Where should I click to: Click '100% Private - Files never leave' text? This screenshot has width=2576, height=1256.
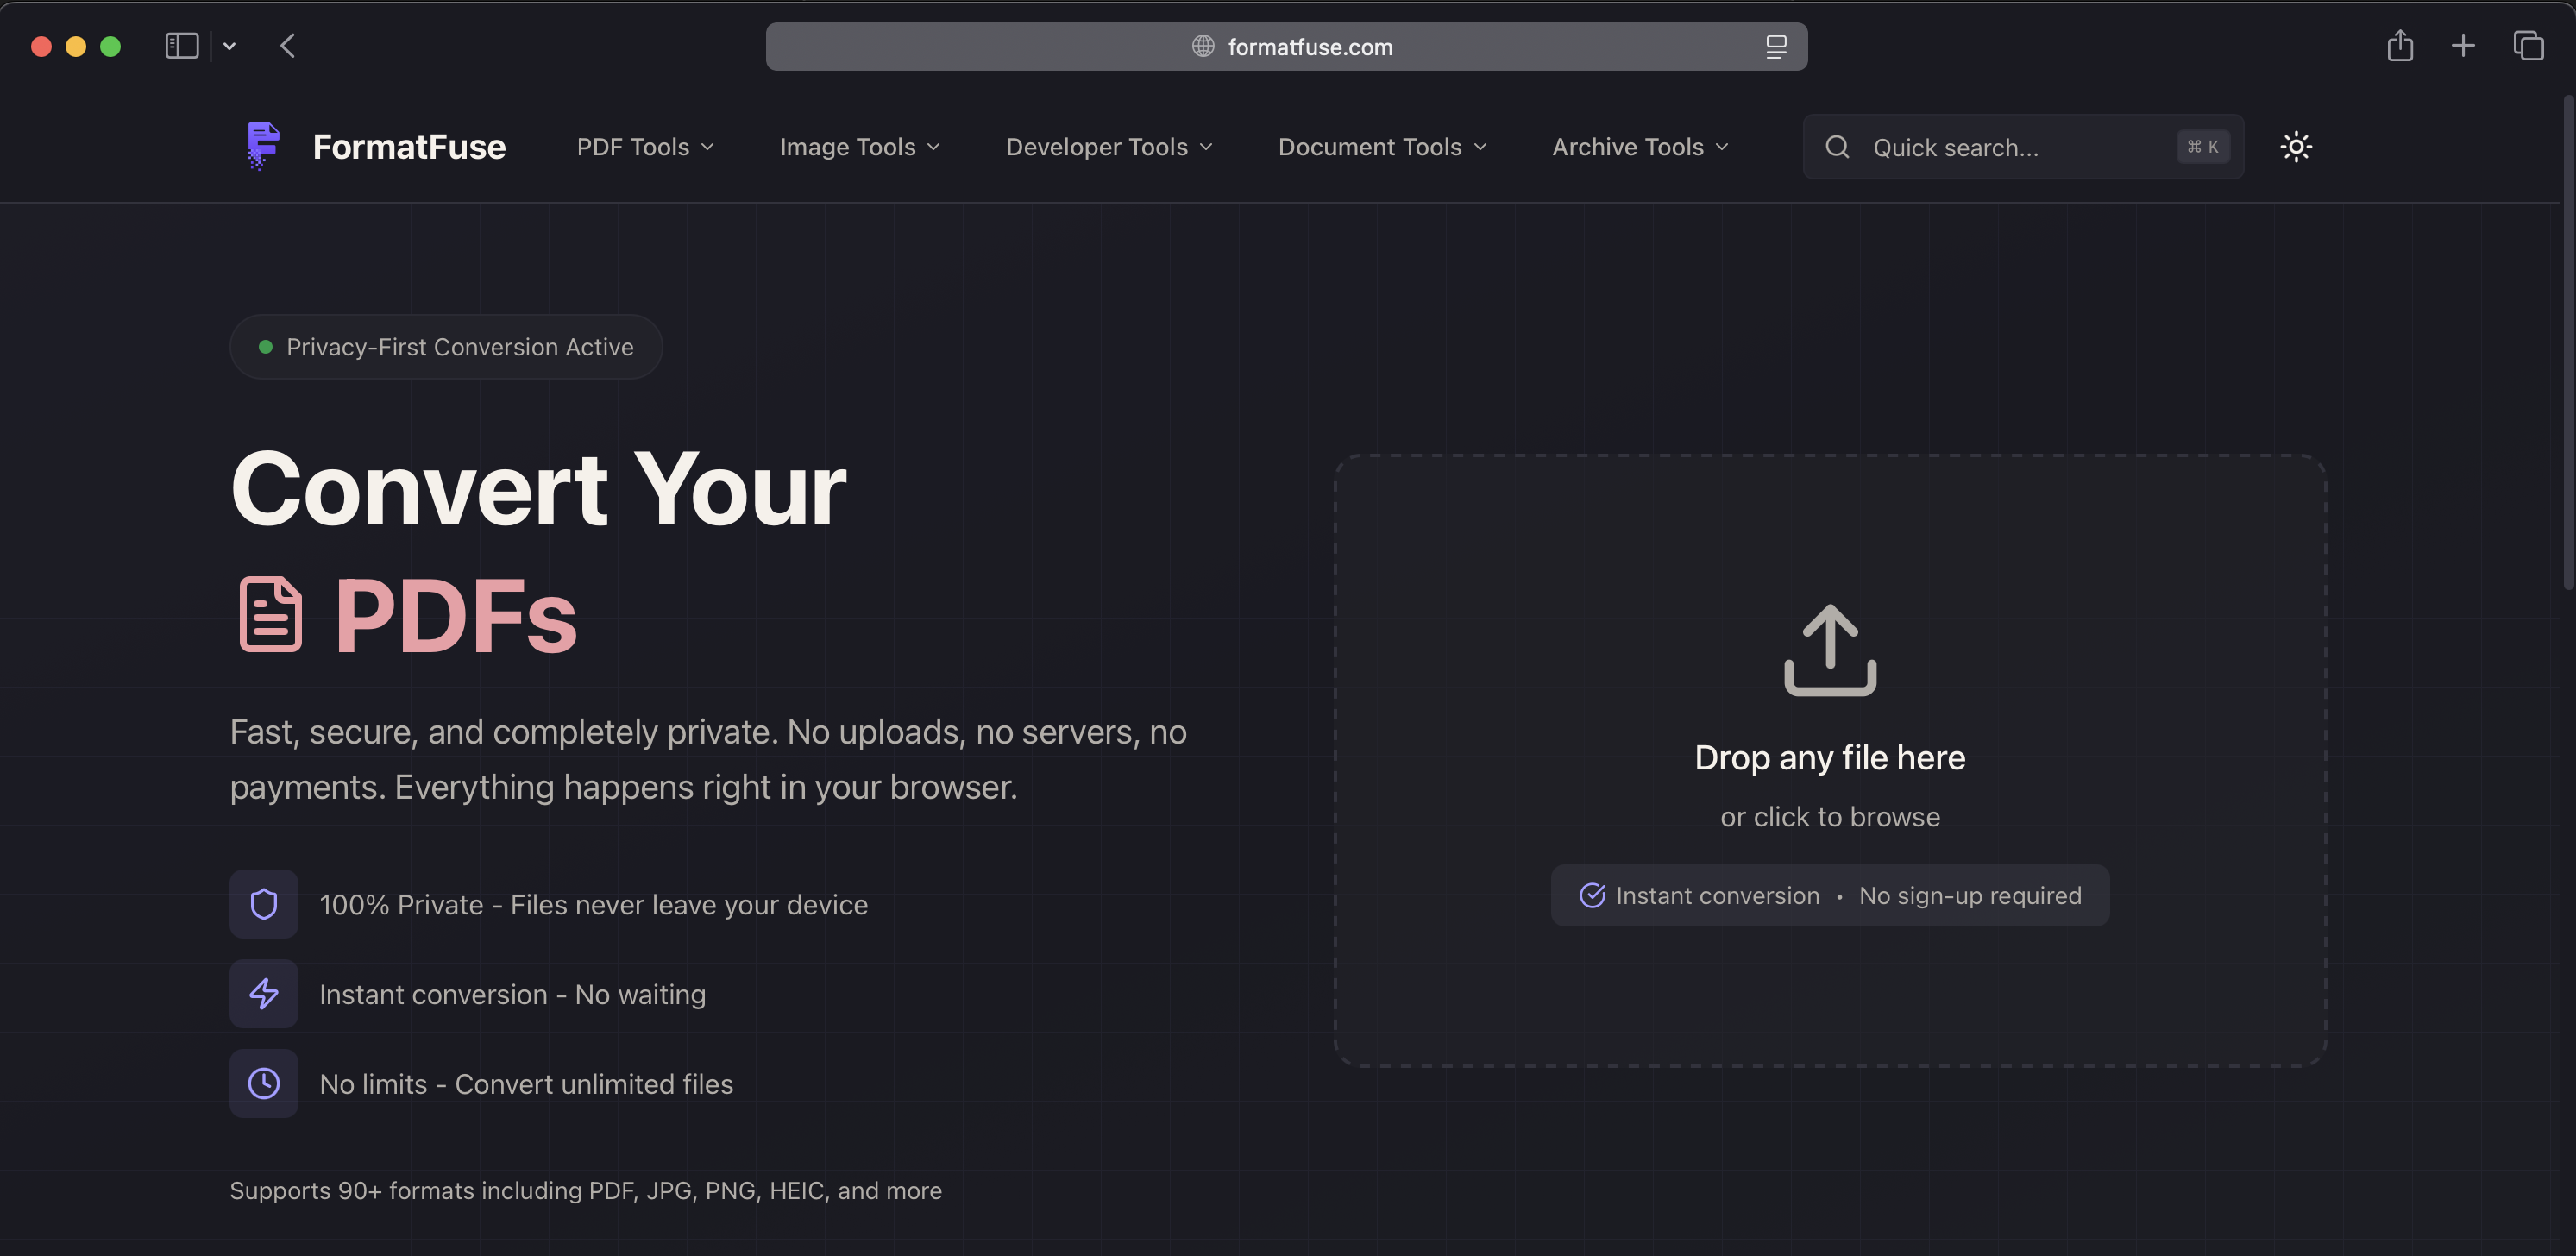(594, 905)
